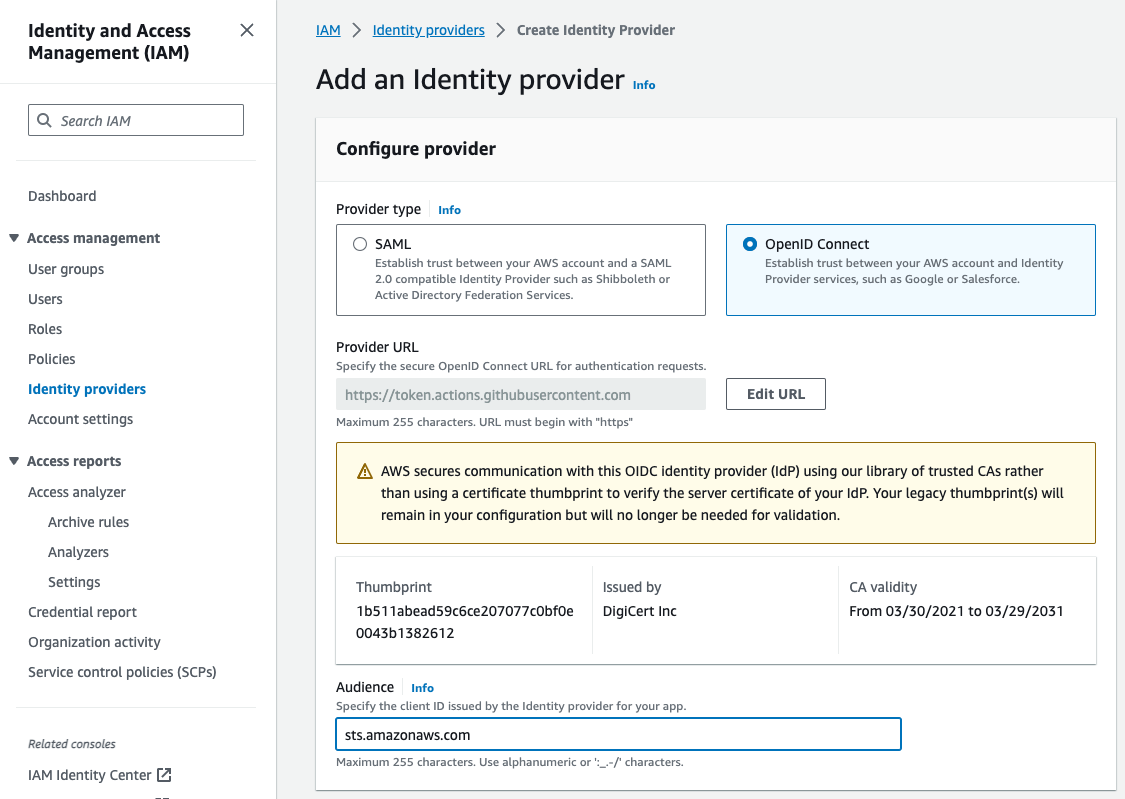Open Access analyzer
Screen dimensions: 1125x799
(x=77, y=492)
